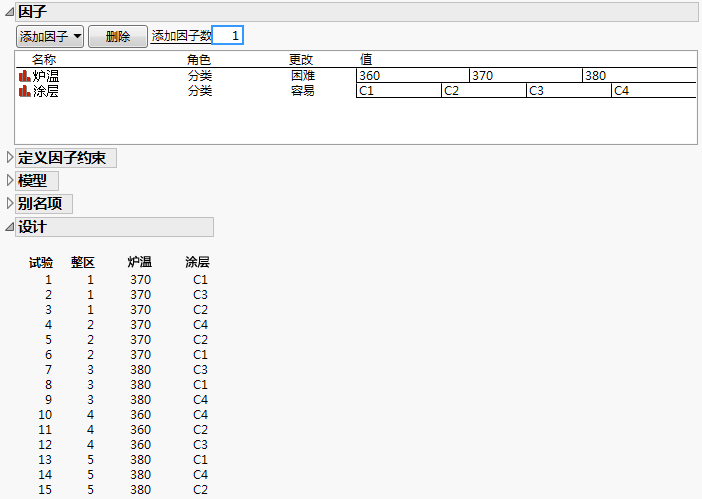Click 炉温 value 370 in run 5
This screenshot has height=499, width=702.
(x=141, y=340)
